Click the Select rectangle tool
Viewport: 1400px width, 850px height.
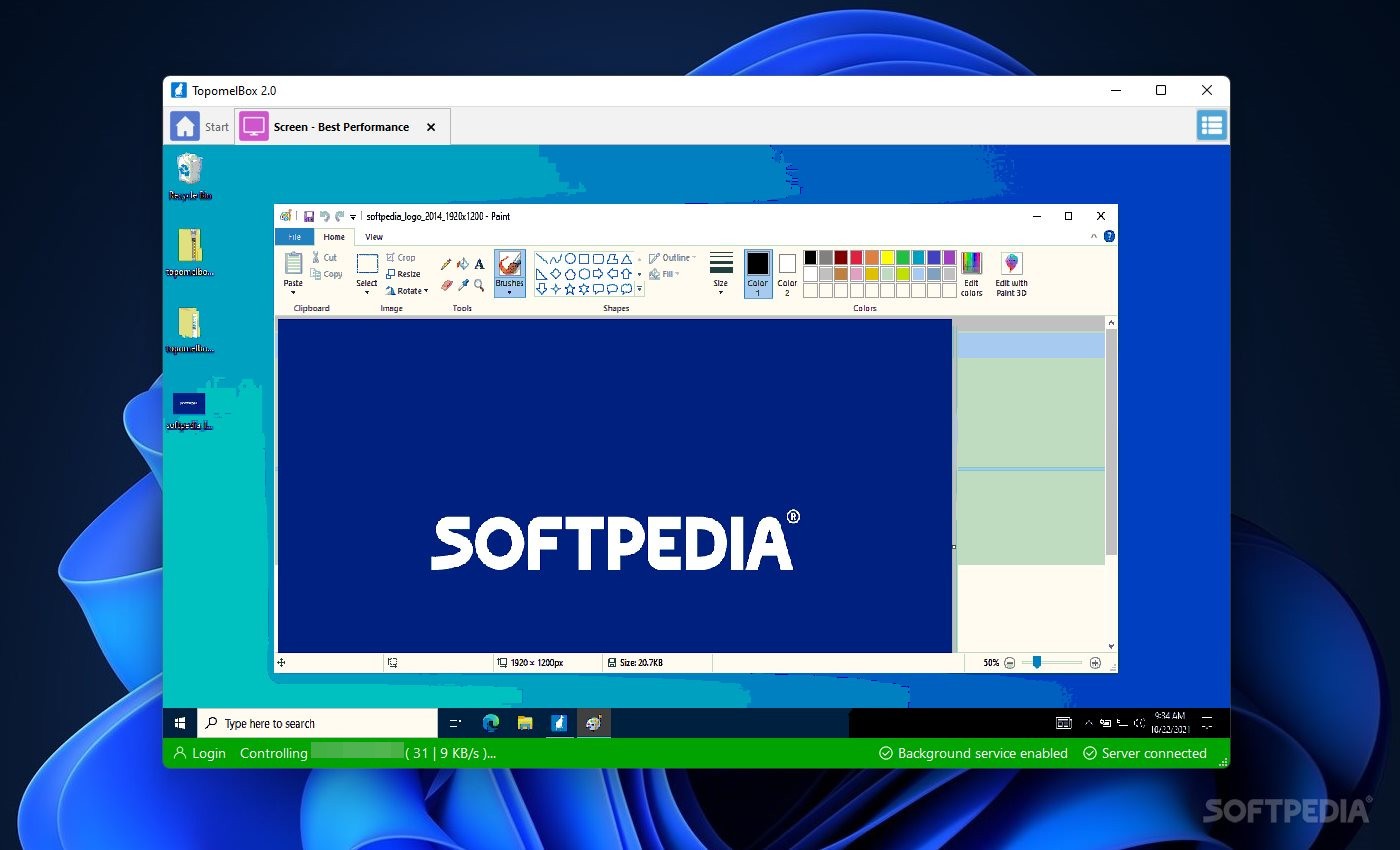coord(367,264)
